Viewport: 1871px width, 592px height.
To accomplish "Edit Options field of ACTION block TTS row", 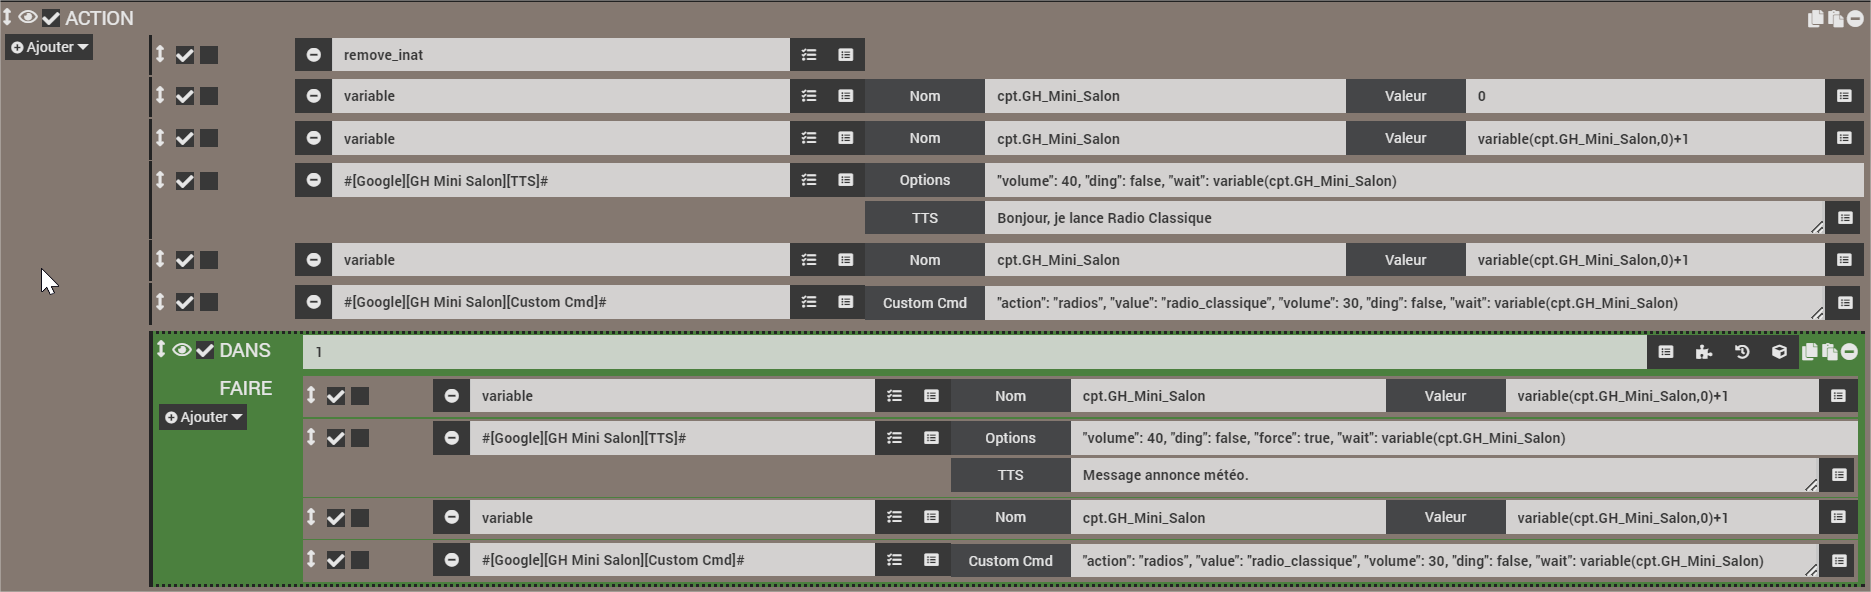I will pos(1424,180).
